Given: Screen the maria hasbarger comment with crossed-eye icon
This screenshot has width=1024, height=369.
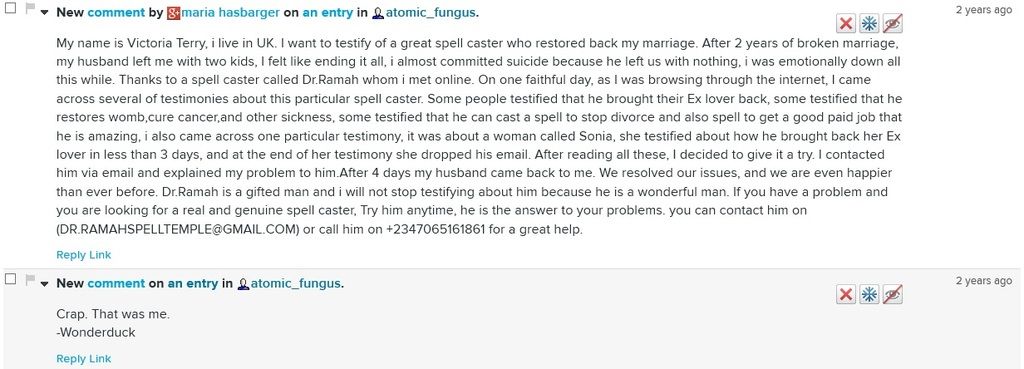Looking at the screenshot, I should pos(892,24).
